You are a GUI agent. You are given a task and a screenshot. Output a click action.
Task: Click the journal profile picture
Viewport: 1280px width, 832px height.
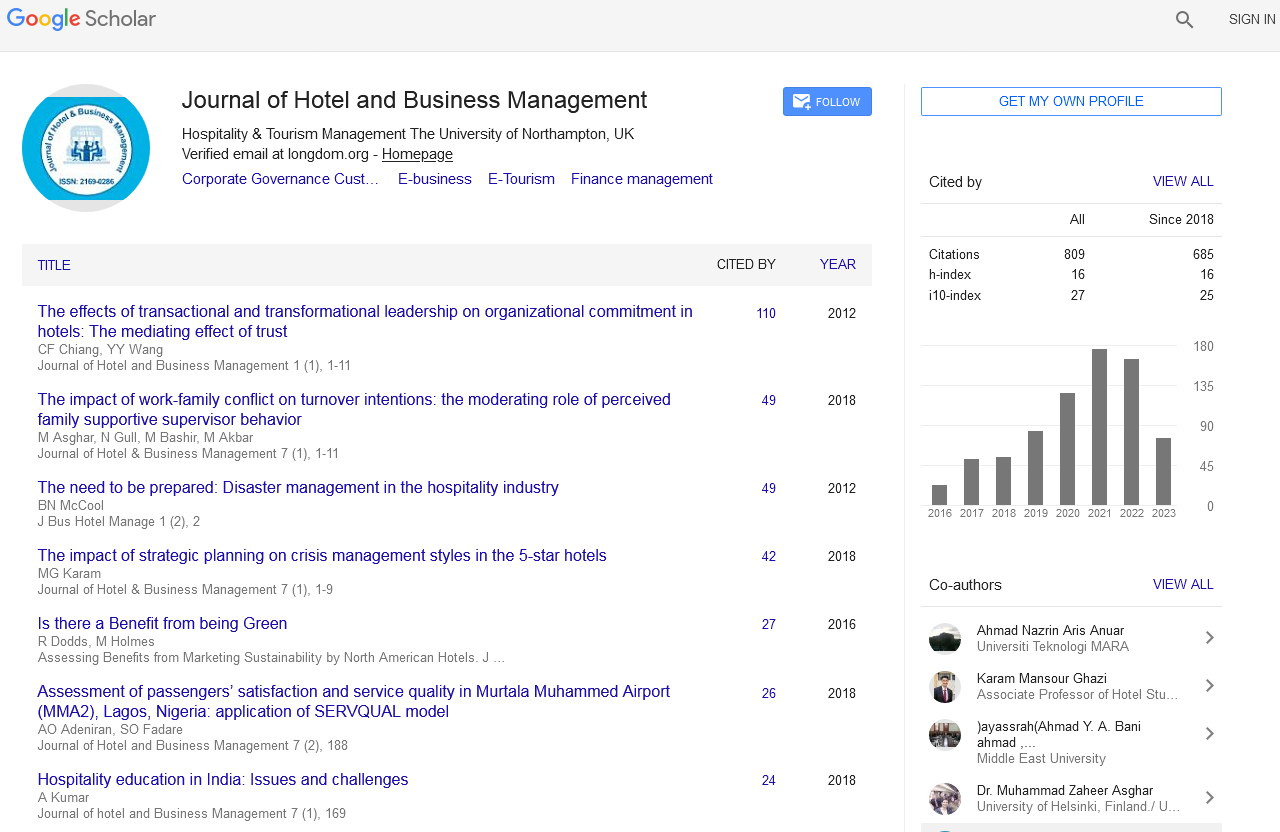[86, 148]
